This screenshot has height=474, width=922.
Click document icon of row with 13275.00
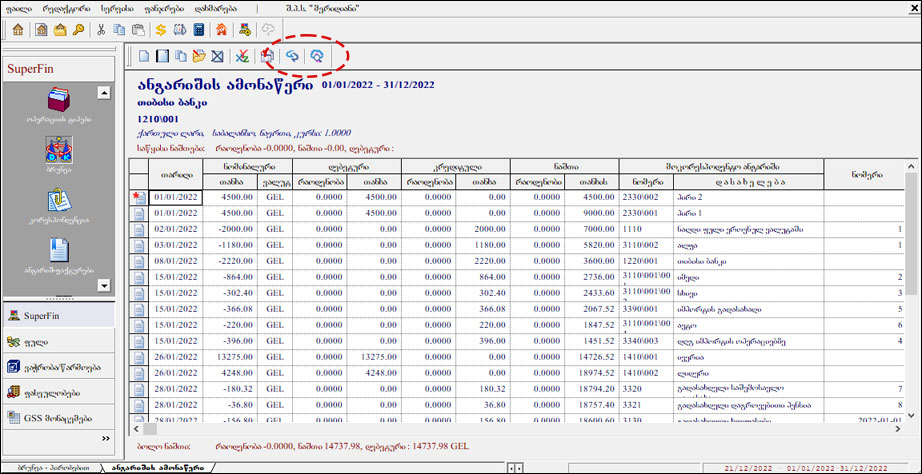(x=139, y=357)
